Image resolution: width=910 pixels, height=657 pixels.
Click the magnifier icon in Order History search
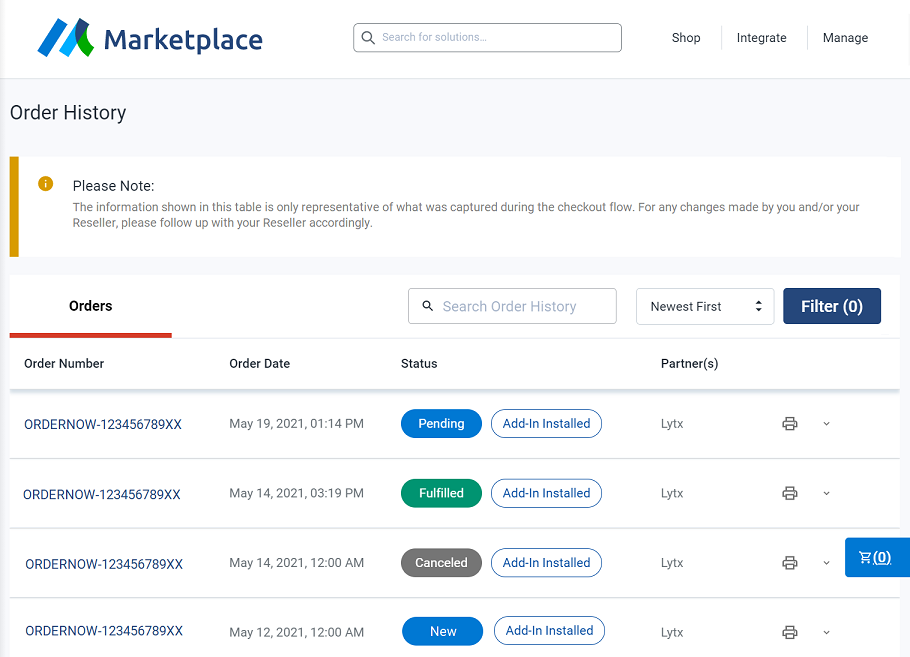click(428, 306)
